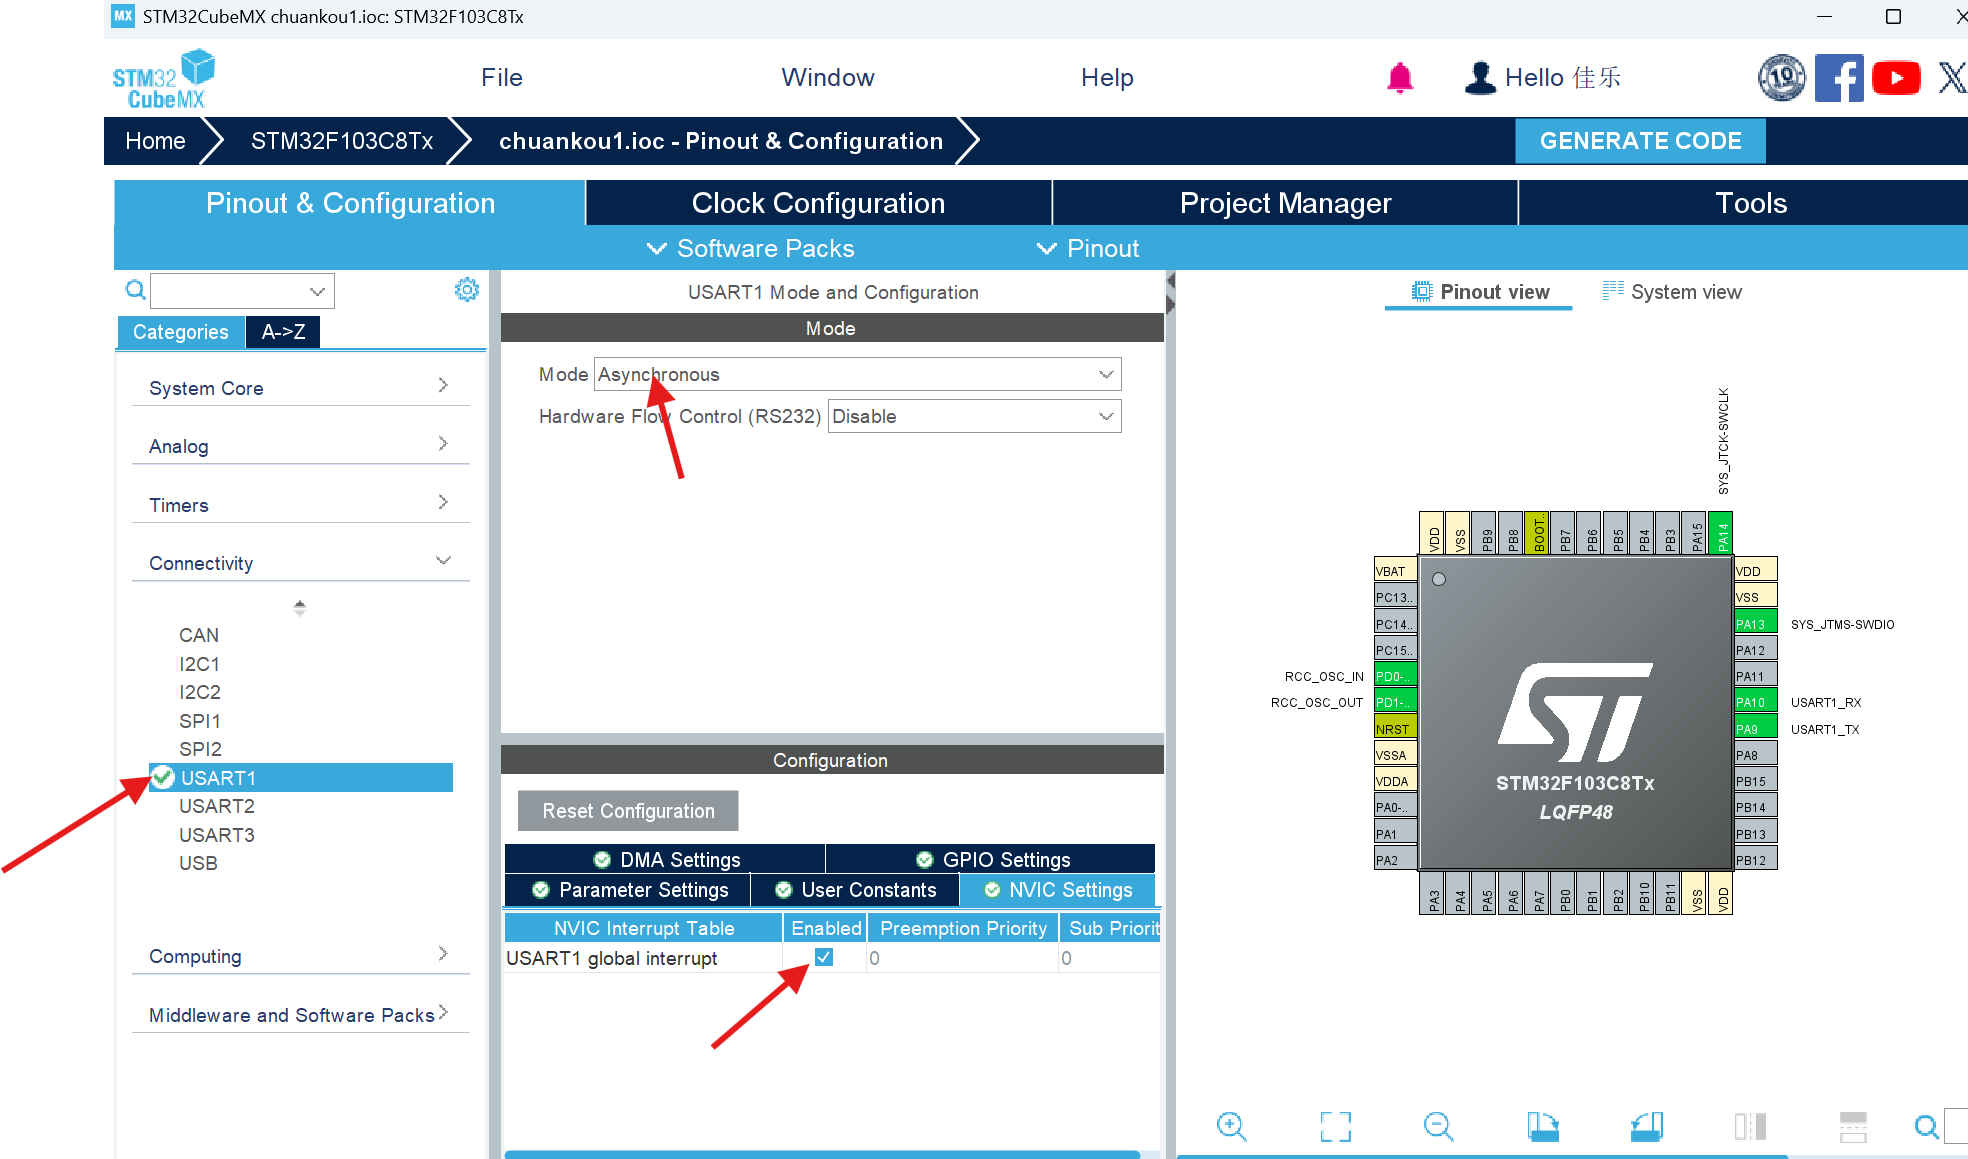The width and height of the screenshot is (1968, 1159).
Task: Collapse the Connectivity category
Action: 300,562
